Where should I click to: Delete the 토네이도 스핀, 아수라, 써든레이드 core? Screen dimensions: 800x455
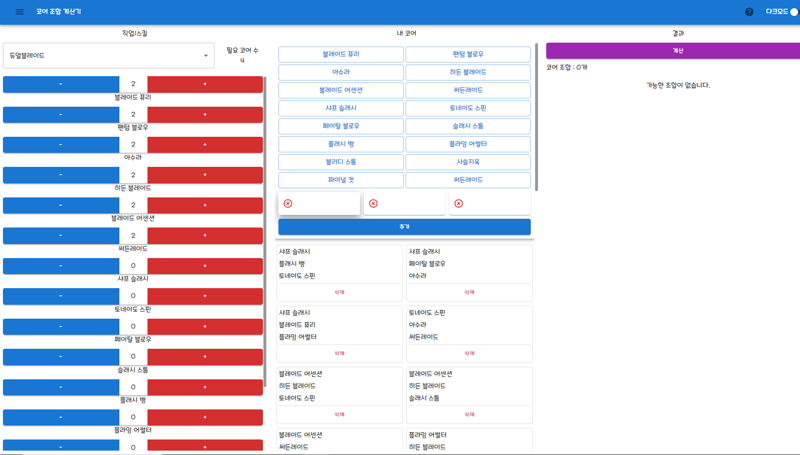[x=469, y=353]
